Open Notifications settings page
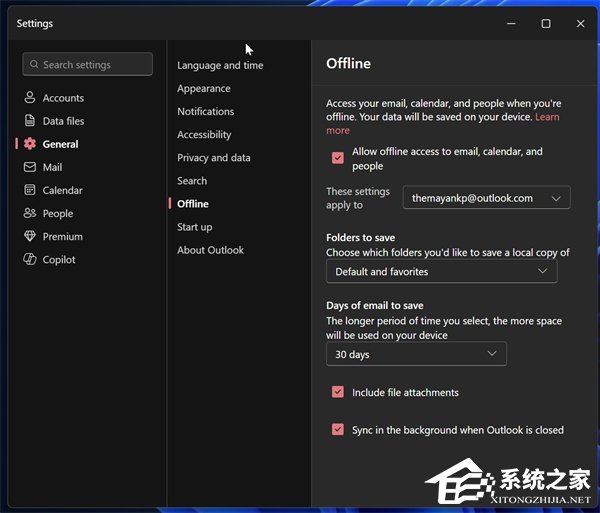Viewport: 600px width, 513px height. pos(205,112)
